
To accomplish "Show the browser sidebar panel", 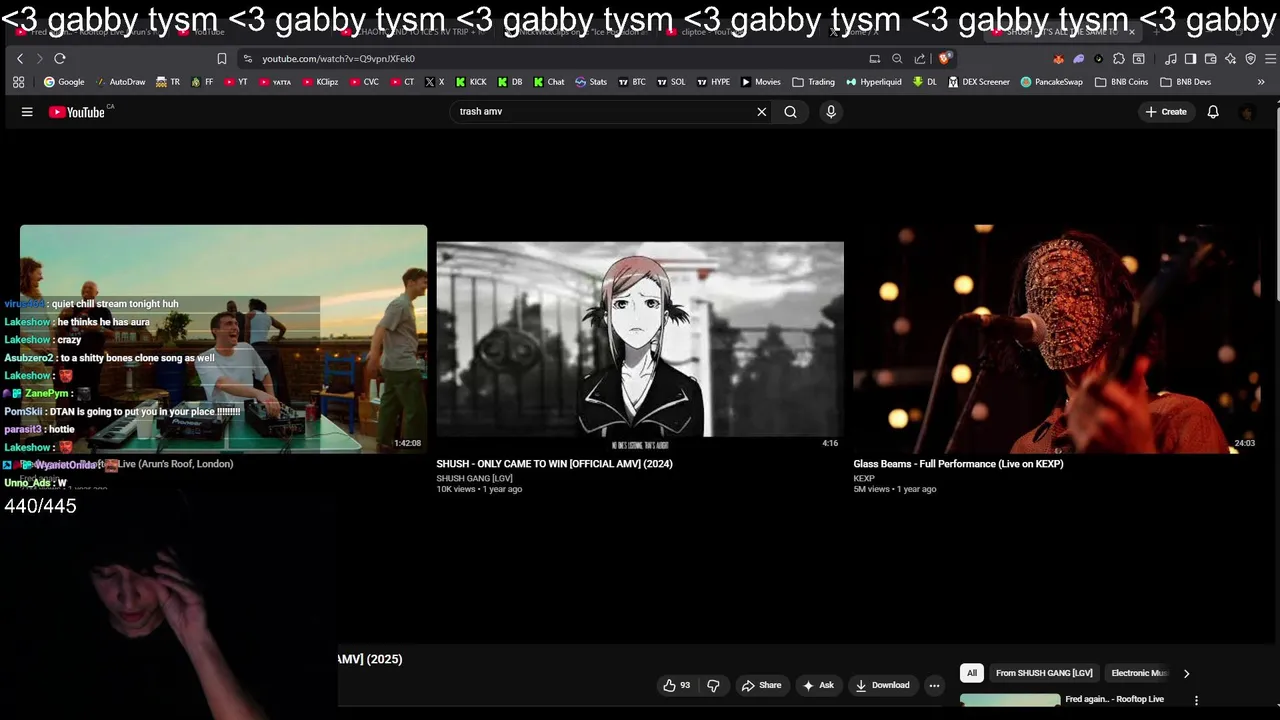I will pyautogui.click(x=1190, y=59).
